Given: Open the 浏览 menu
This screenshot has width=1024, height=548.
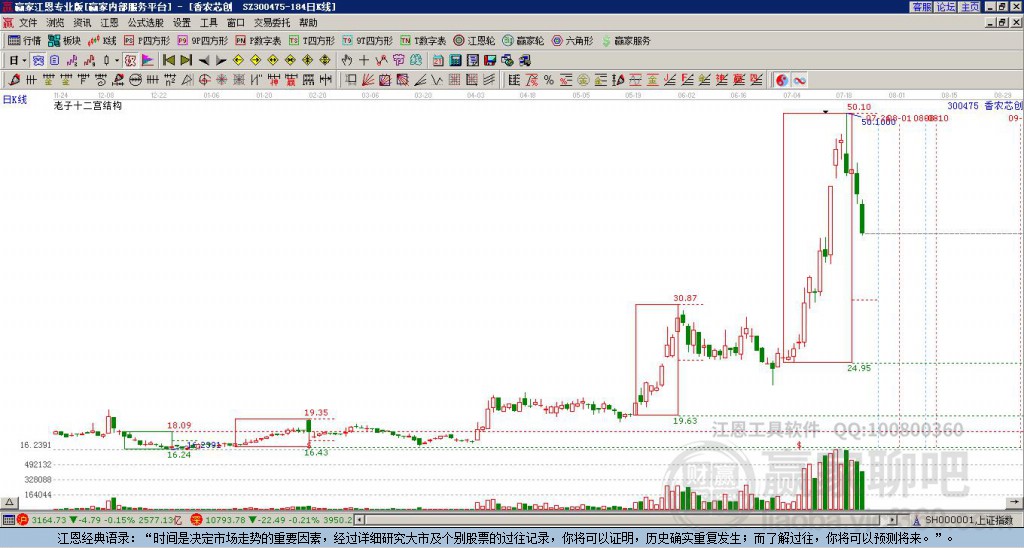Looking at the screenshot, I should [x=55, y=23].
